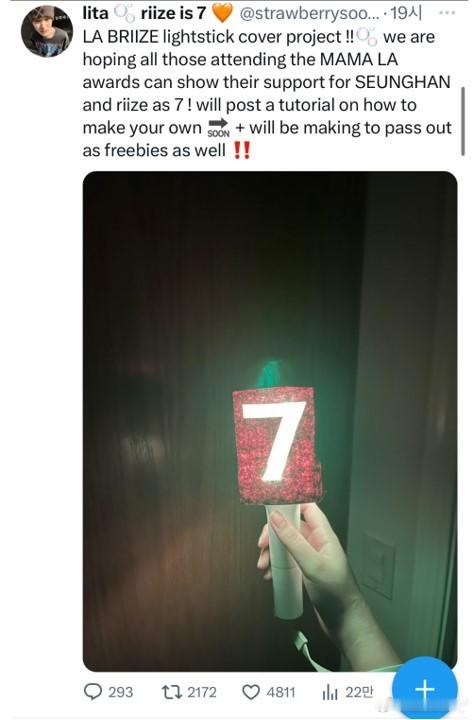Open the three-dot more options menu
This screenshot has width=474, height=720.
(447, 13)
